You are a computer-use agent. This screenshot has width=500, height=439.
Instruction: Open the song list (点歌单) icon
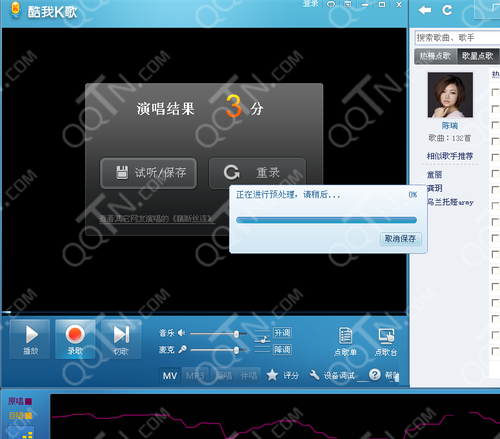click(345, 341)
